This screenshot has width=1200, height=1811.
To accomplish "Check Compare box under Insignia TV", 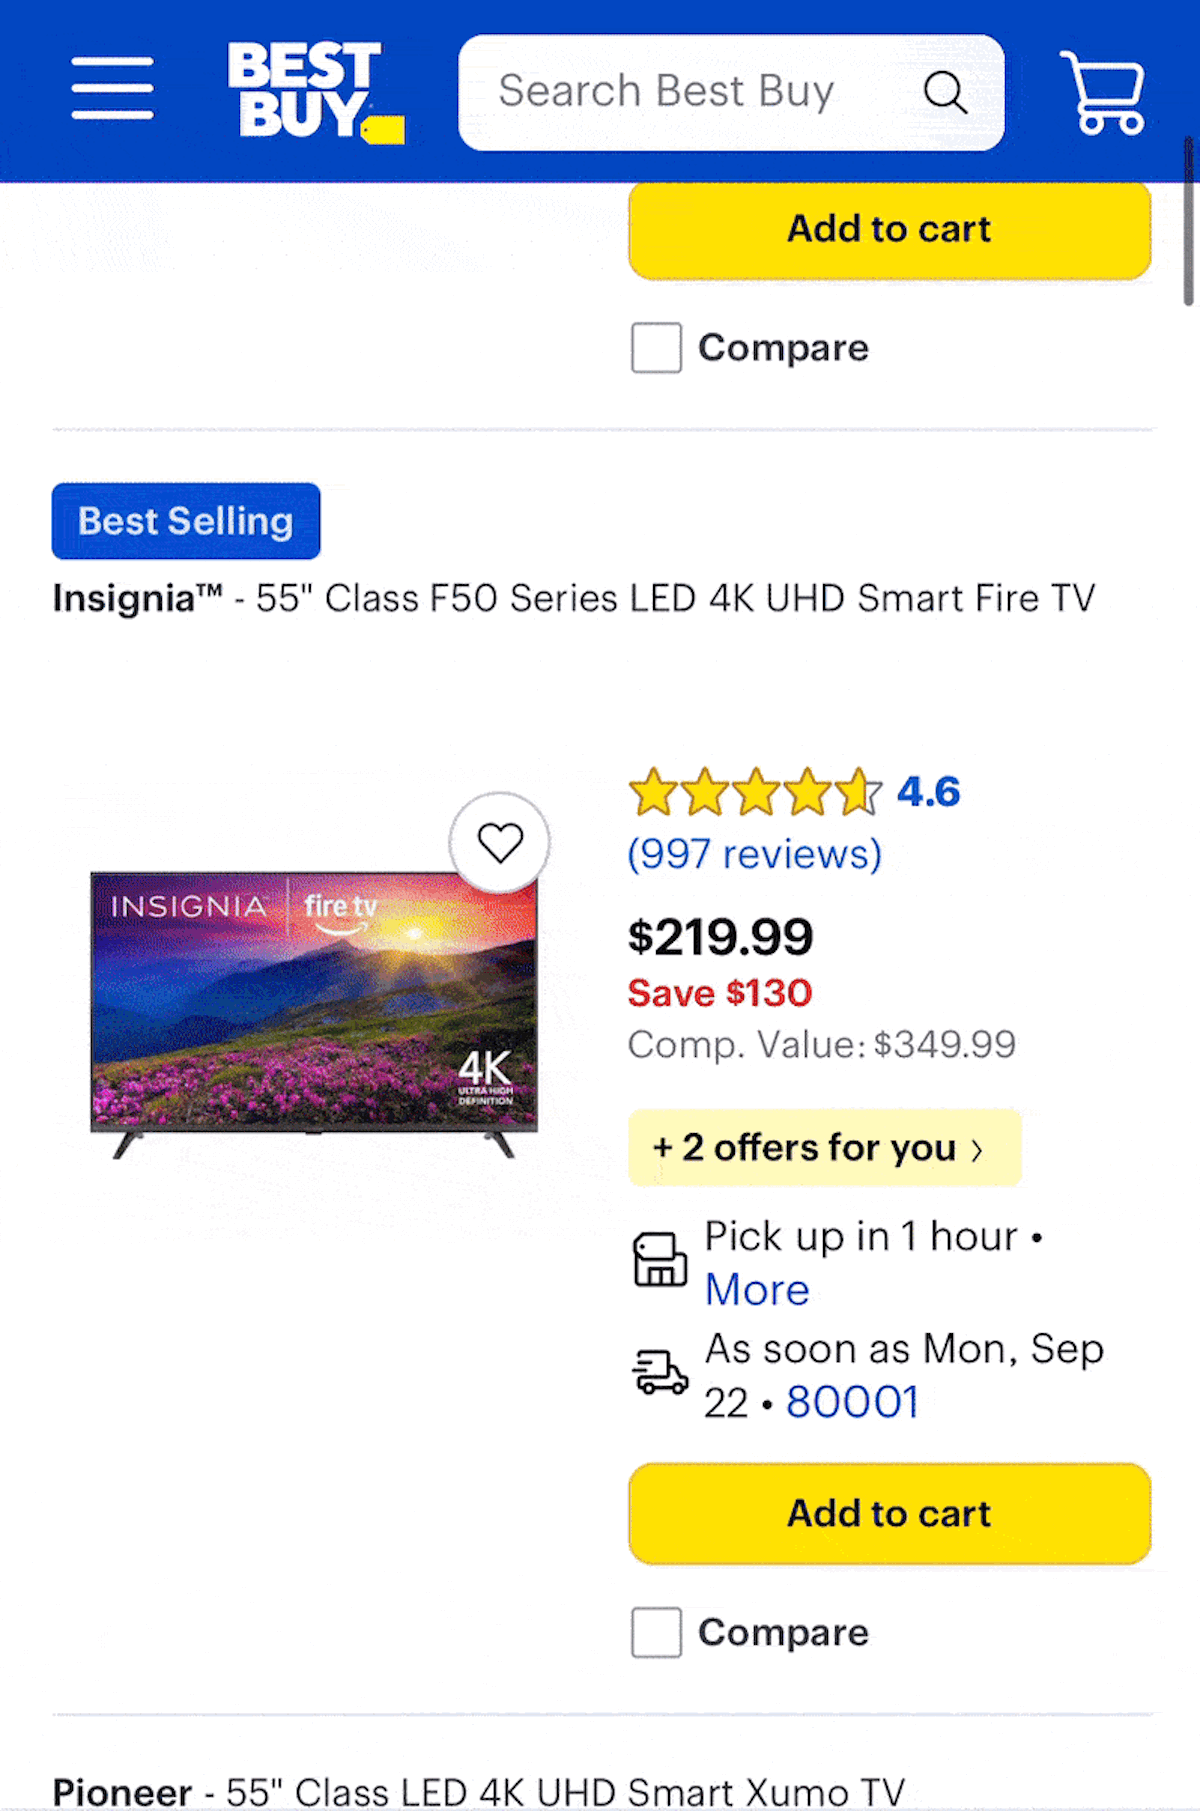I will (657, 1632).
